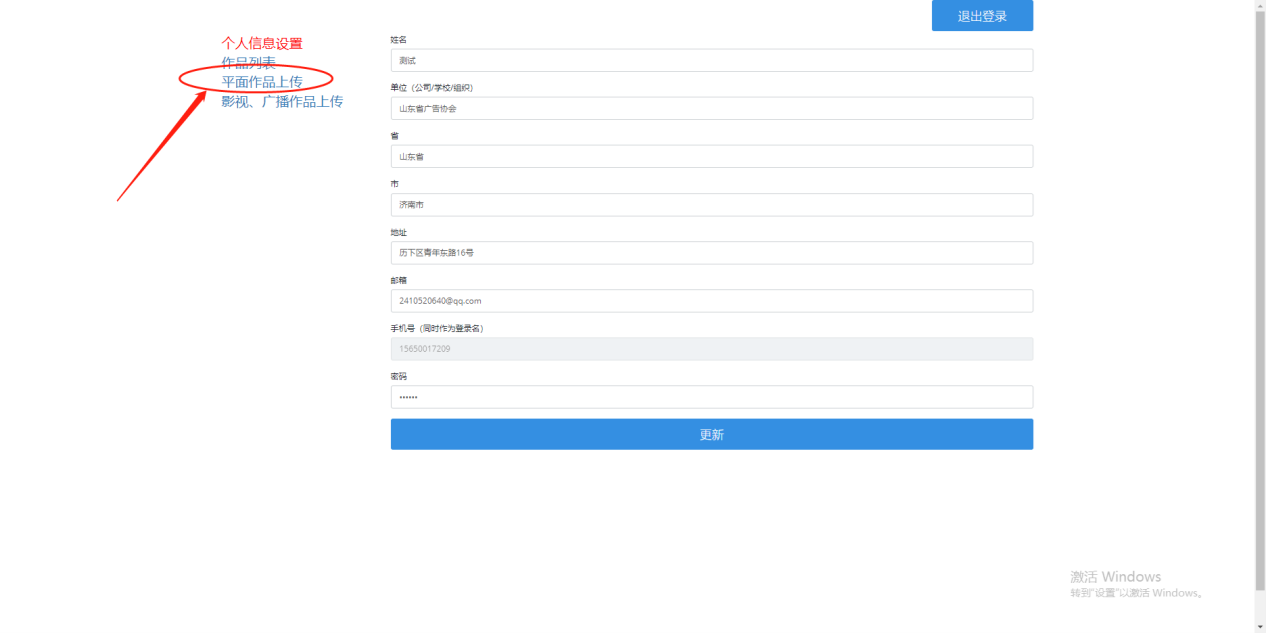1266x633 pixels.
Task: Click the 姓名 field containing 测试
Action: (x=711, y=60)
